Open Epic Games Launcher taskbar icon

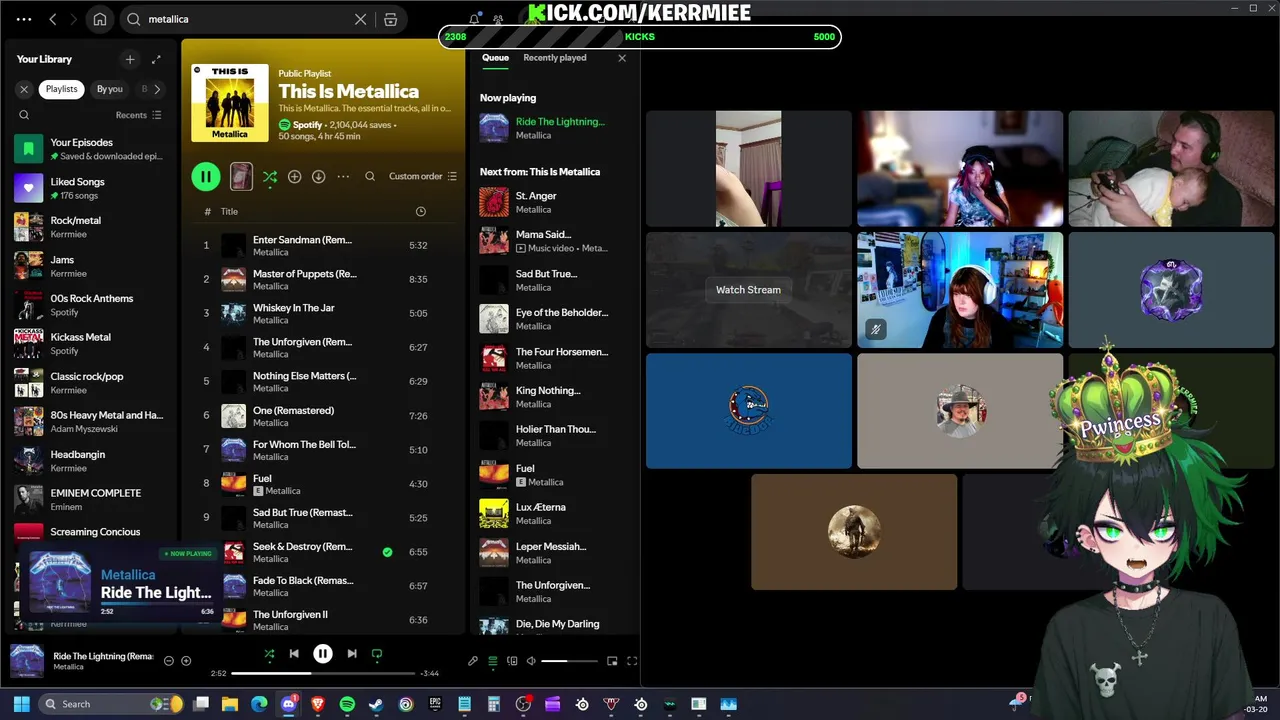(435, 704)
